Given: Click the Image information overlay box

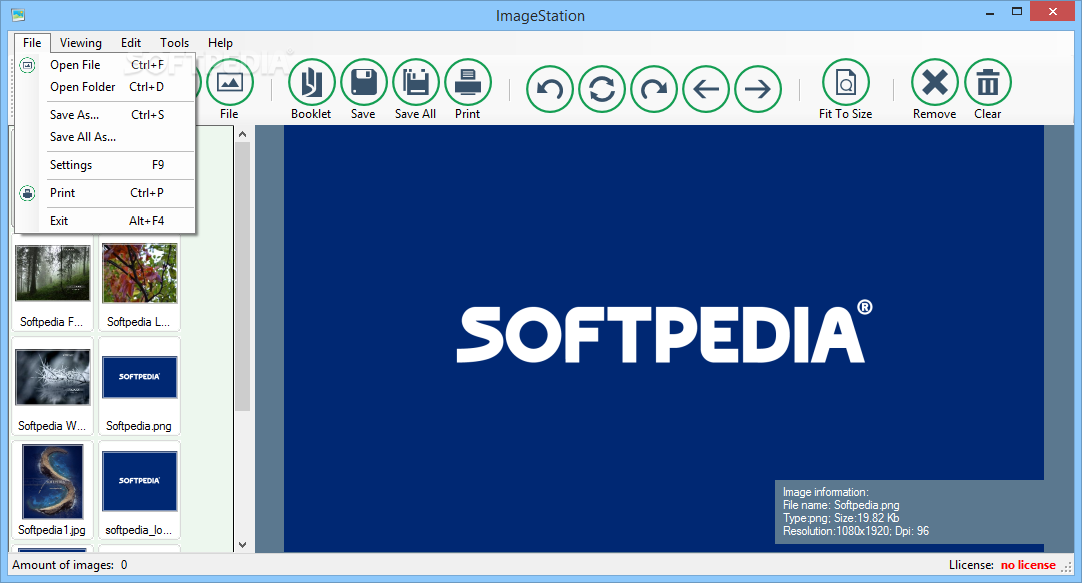Looking at the screenshot, I should [x=909, y=511].
